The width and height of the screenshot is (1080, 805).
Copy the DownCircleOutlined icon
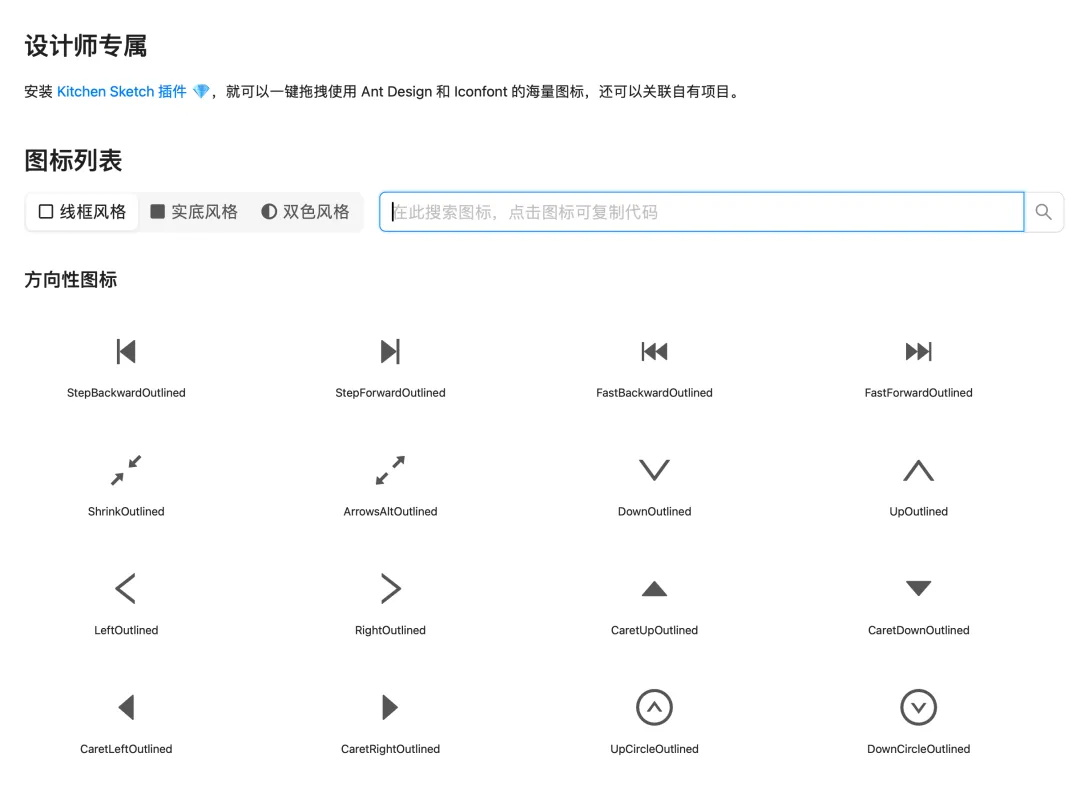tap(918, 707)
